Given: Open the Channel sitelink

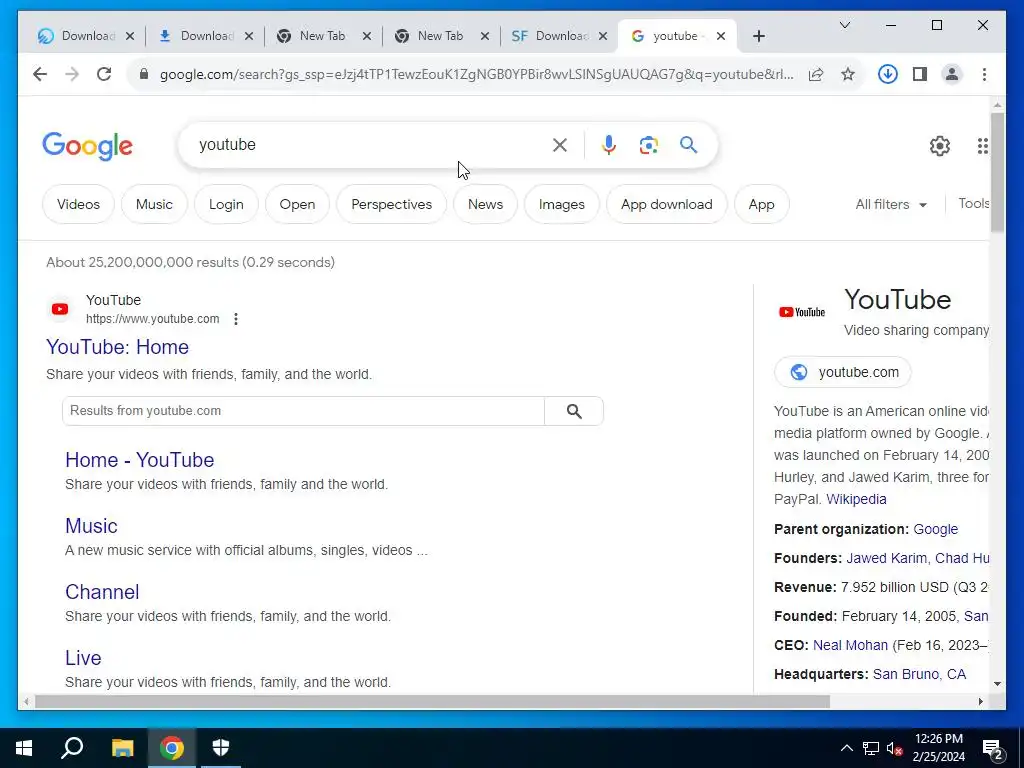Looking at the screenshot, I should point(102,592).
